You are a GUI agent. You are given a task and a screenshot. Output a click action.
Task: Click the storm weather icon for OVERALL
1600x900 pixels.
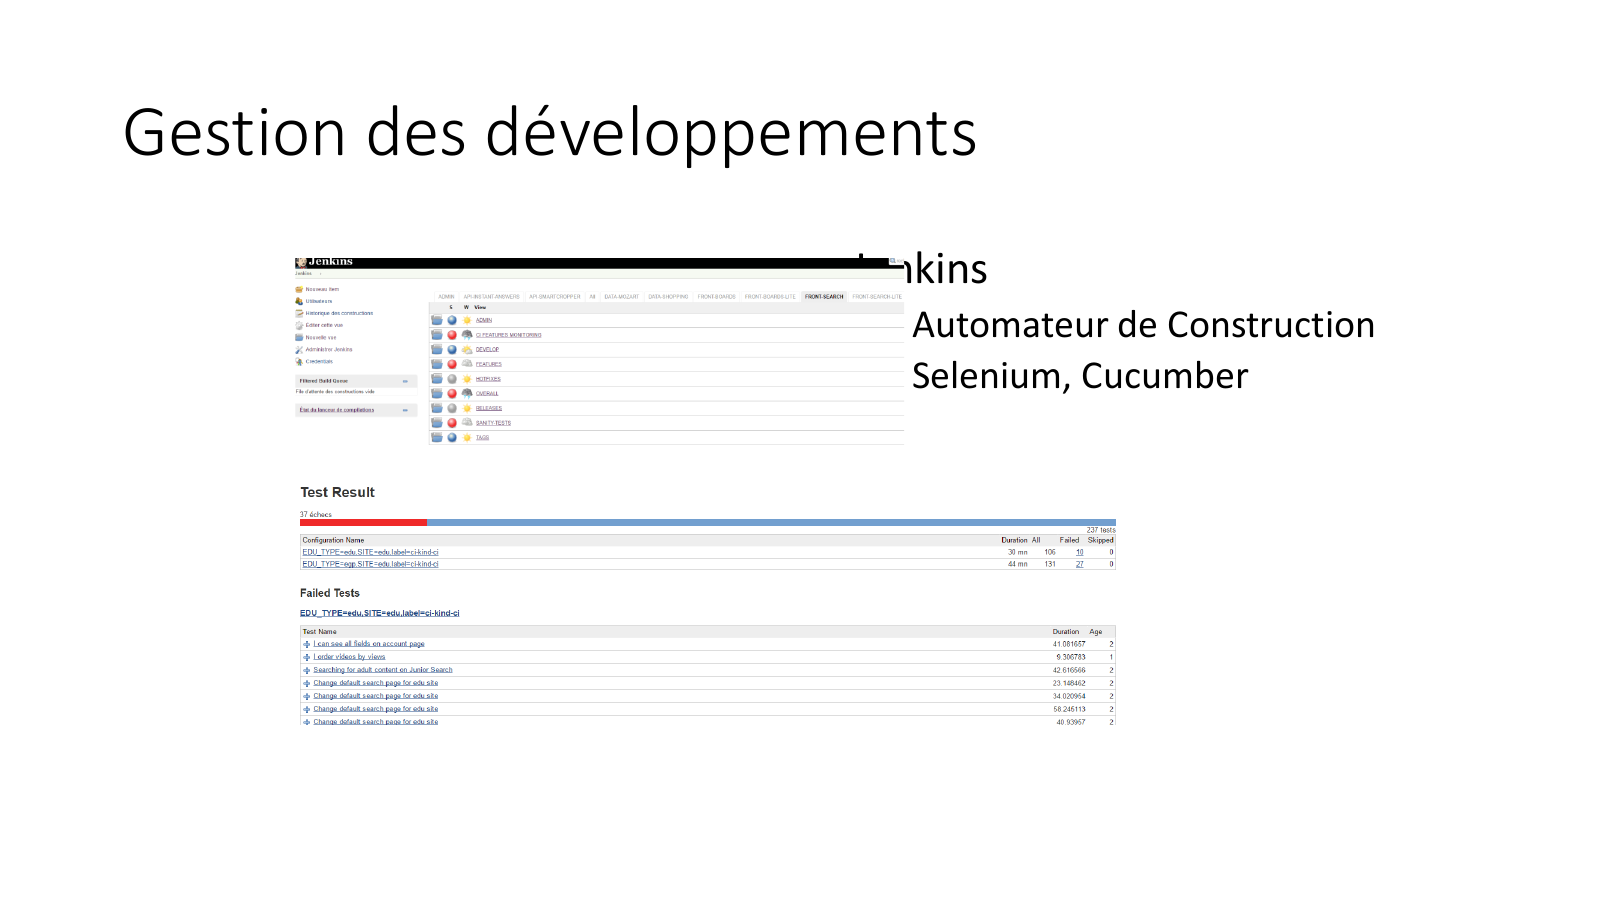tap(467, 393)
